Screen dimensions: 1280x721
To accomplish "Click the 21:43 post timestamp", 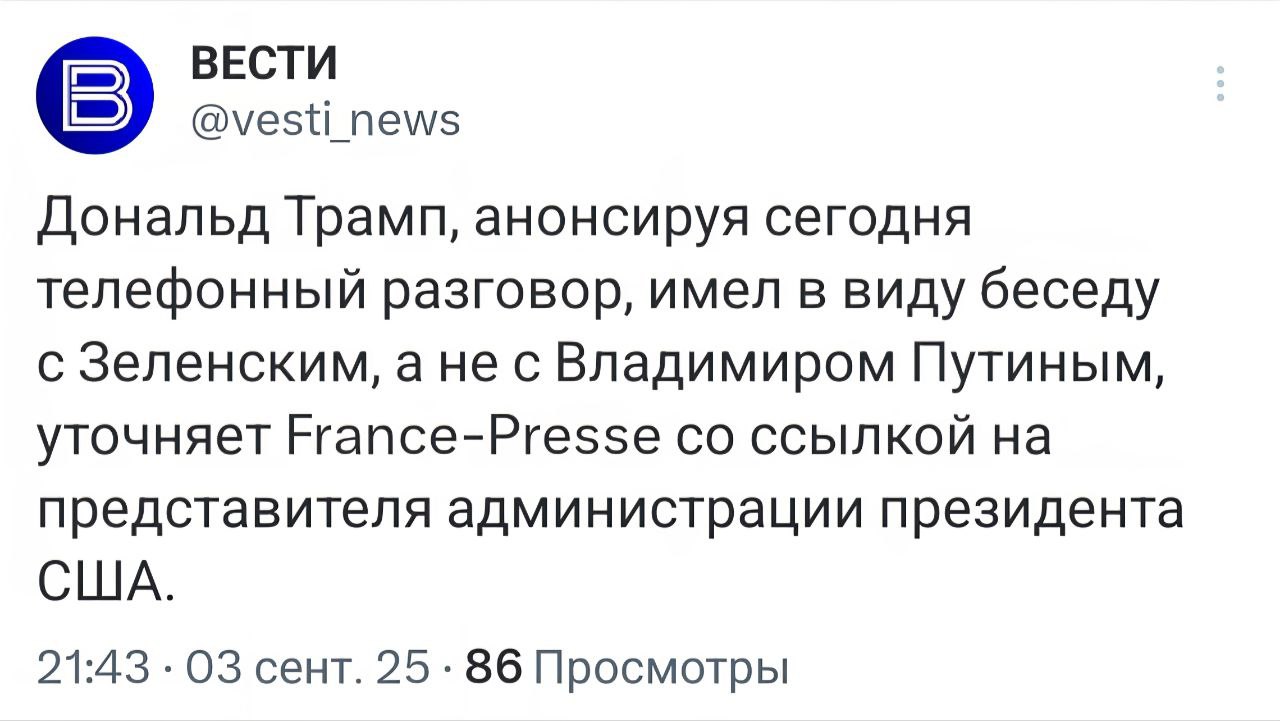I will pyautogui.click(x=93, y=667).
